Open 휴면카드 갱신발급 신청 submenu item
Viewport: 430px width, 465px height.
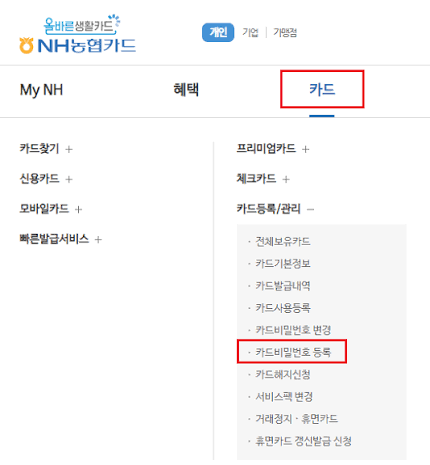click(303, 441)
